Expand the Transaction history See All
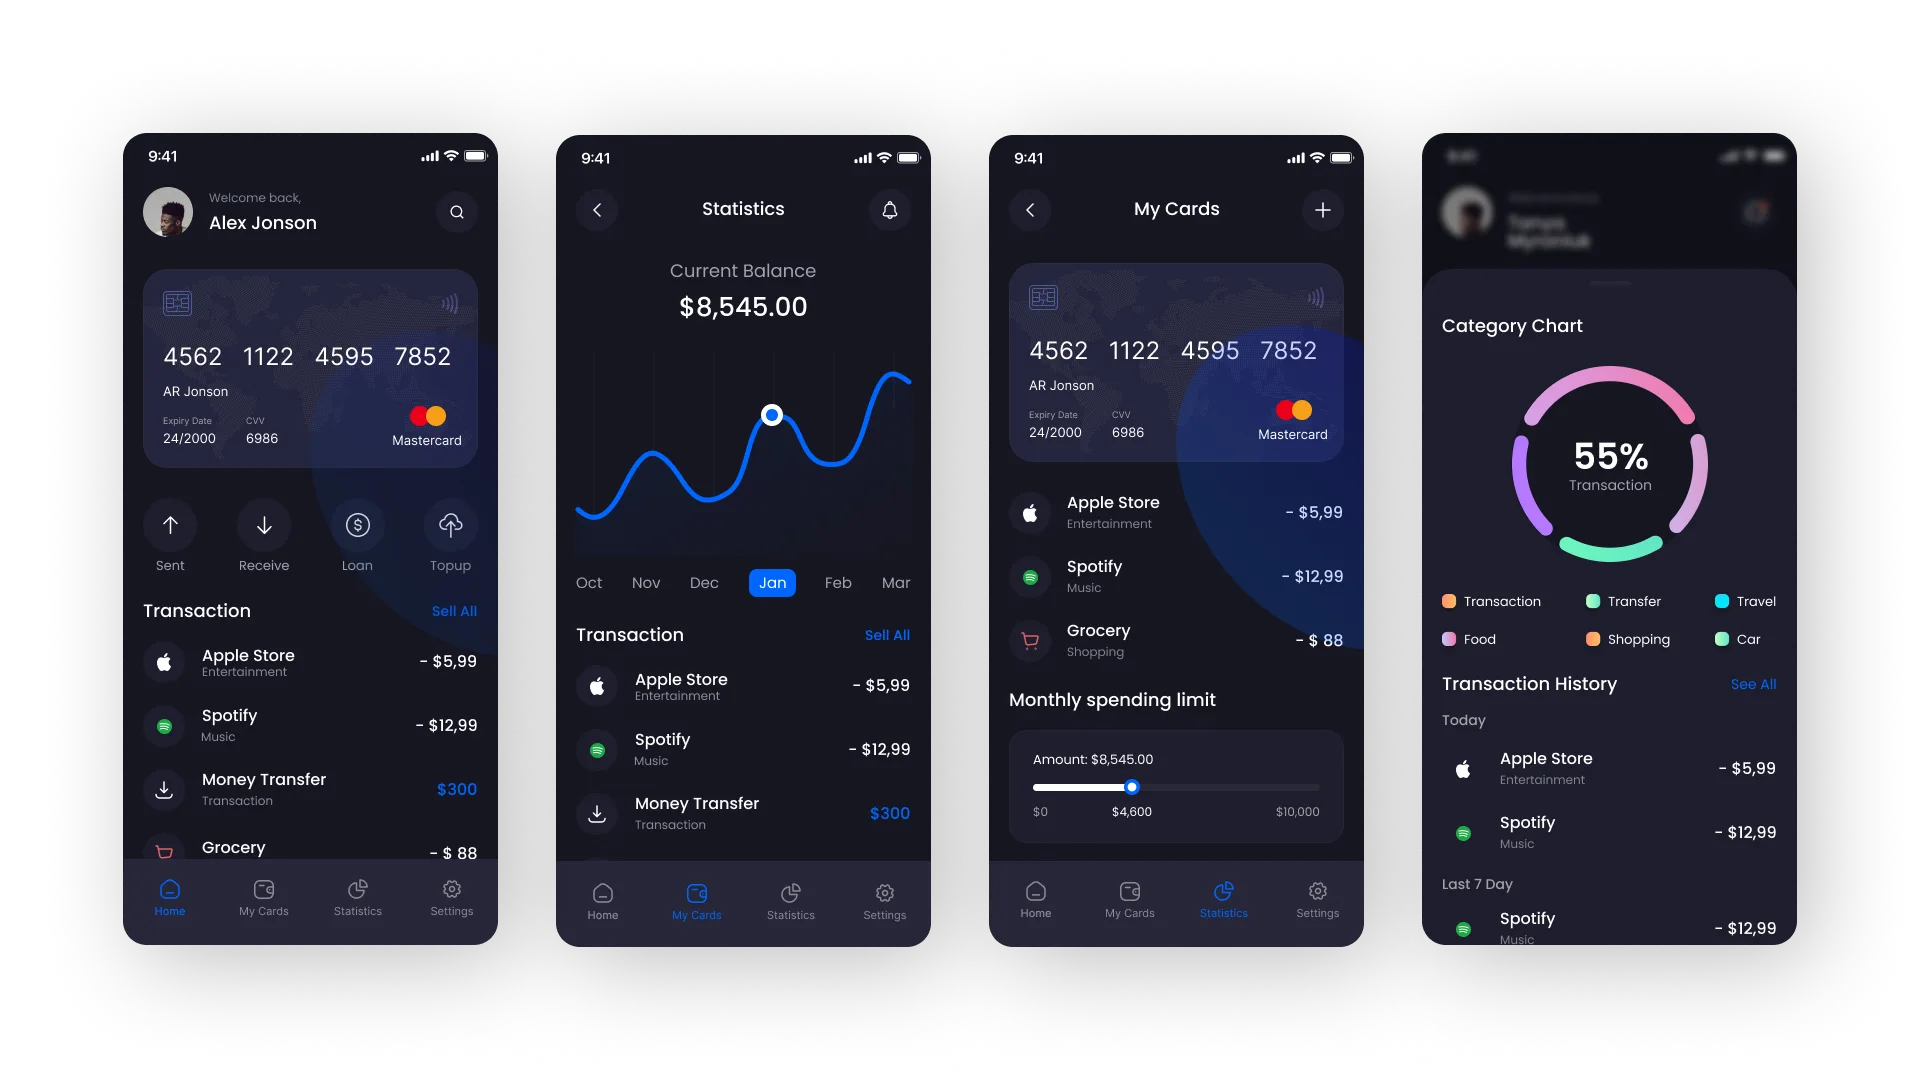The width and height of the screenshot is (1920, 1080). 1754,683
